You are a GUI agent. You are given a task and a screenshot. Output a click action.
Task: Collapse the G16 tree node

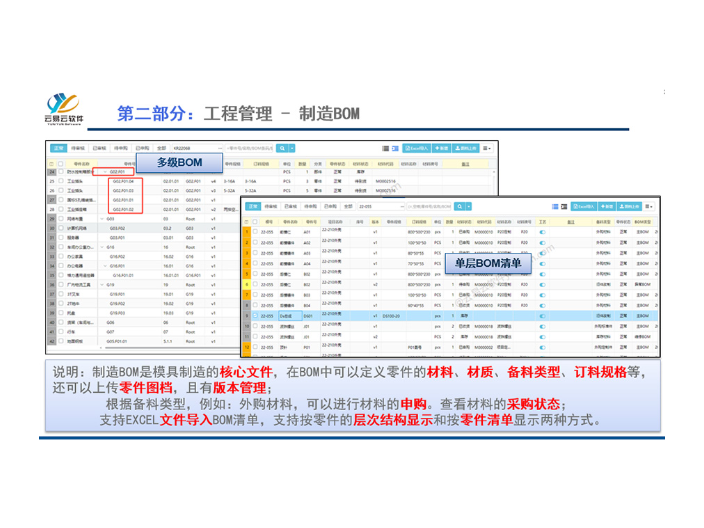tap(102, 247)
